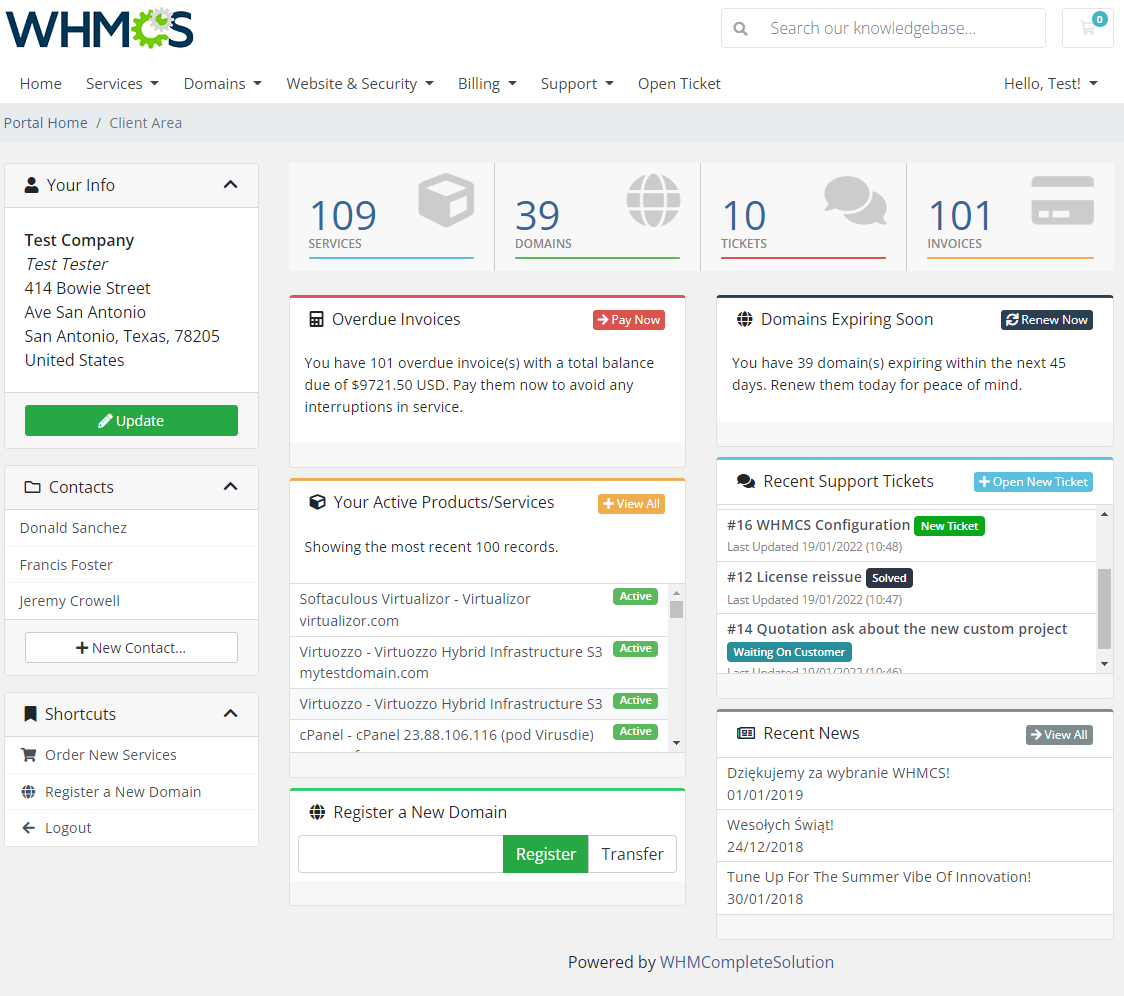This screenshot has width=1124, height=996.
Task: Click the domain name input field
Action: tap(401, 854)
